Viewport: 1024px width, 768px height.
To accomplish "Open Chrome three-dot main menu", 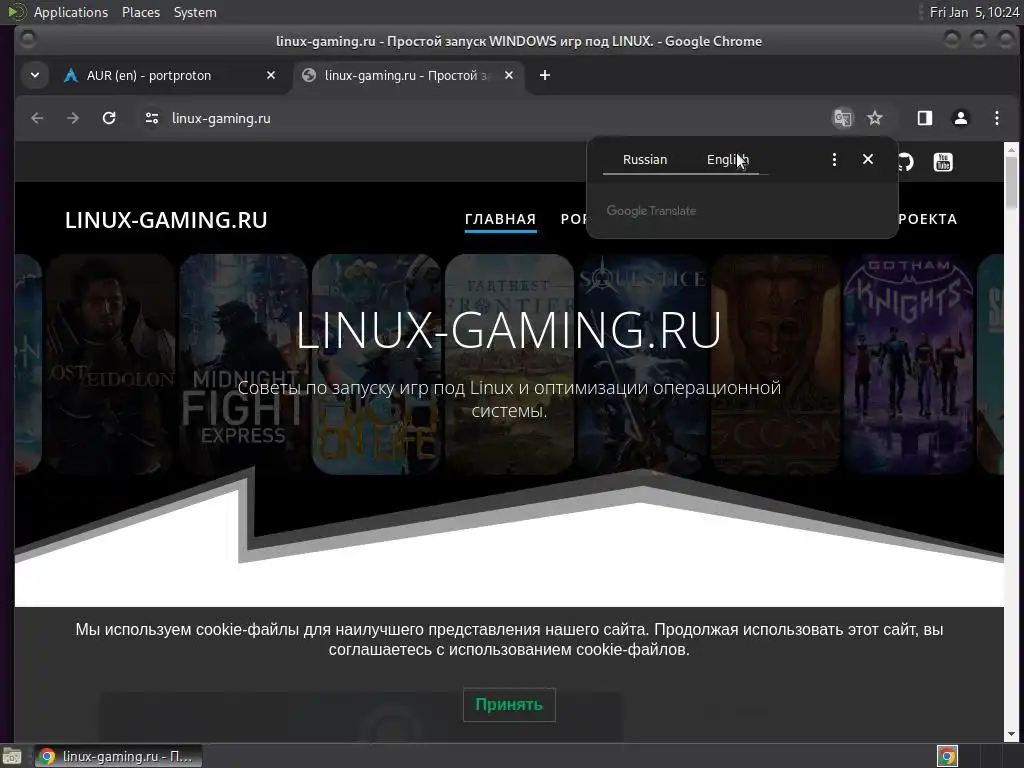I will [x=997, y=118].
